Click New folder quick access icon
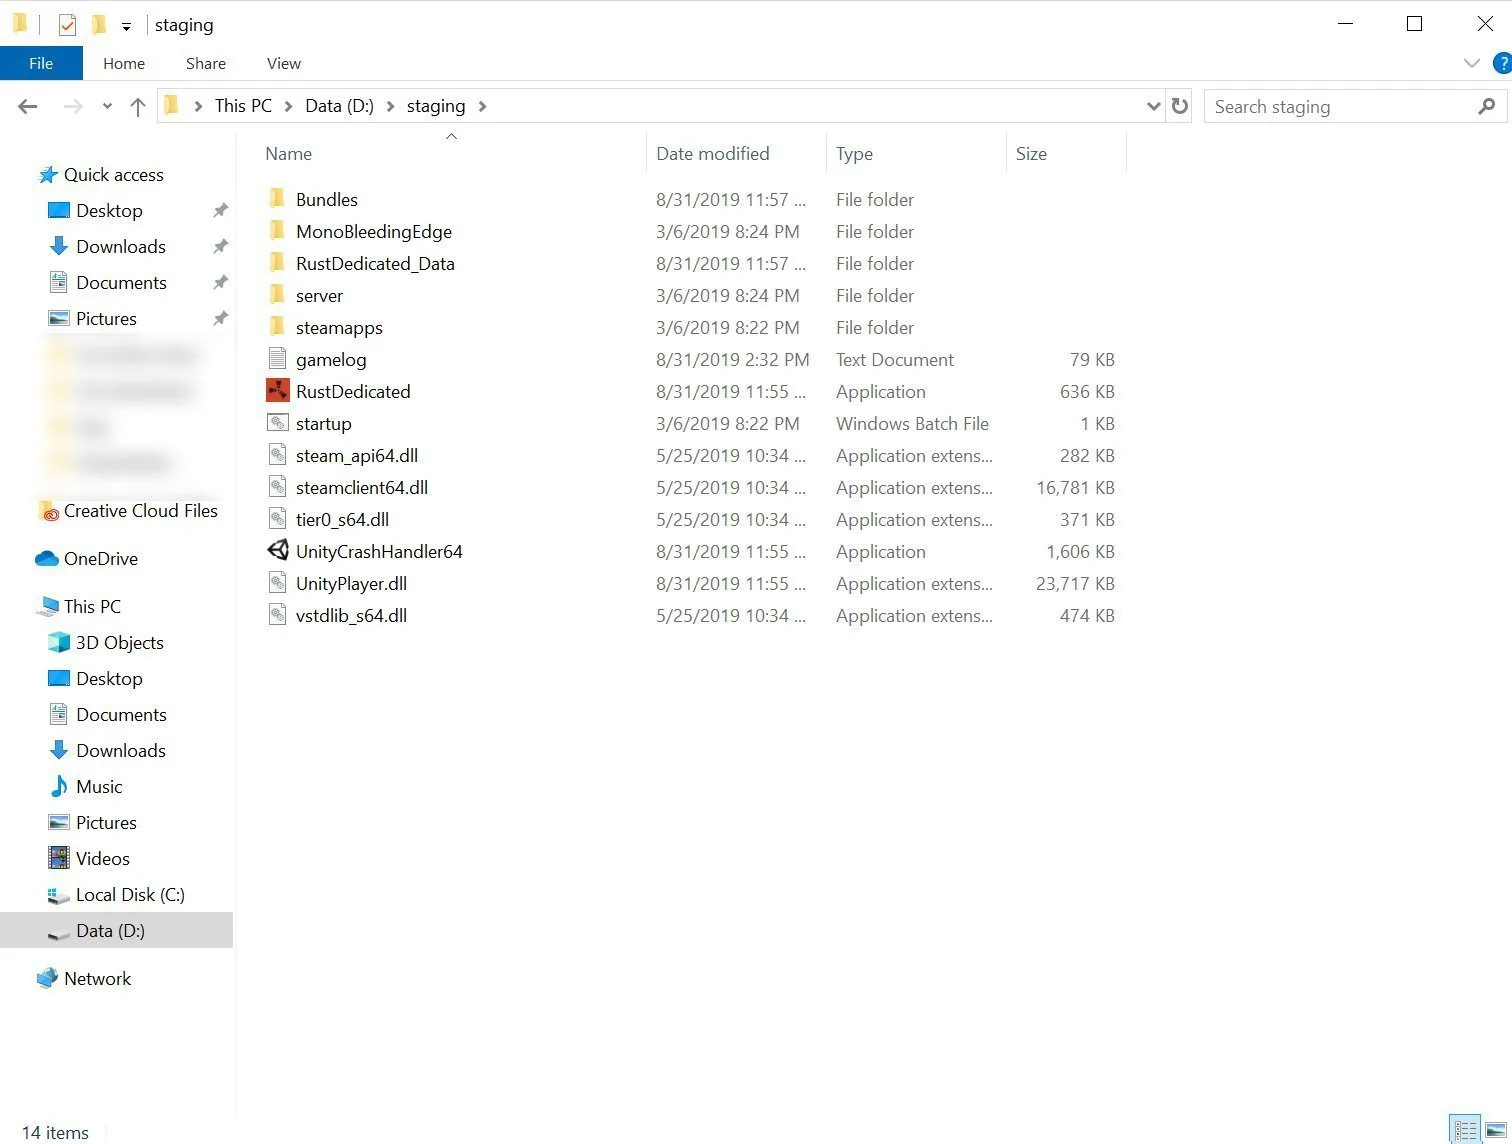1512x1144 pixels. pos(98,25)
